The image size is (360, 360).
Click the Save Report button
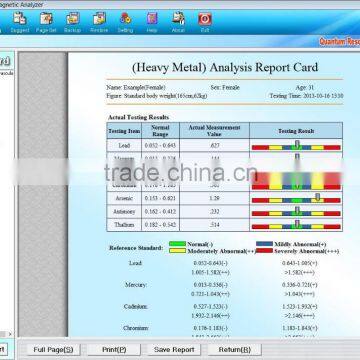click(x=174, y=350)
